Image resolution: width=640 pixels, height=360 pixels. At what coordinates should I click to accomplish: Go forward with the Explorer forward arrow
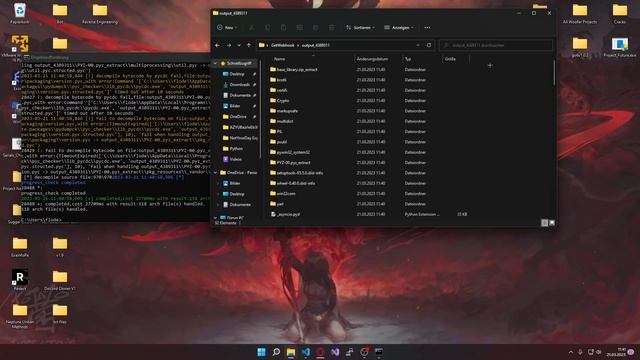point(229,45)
